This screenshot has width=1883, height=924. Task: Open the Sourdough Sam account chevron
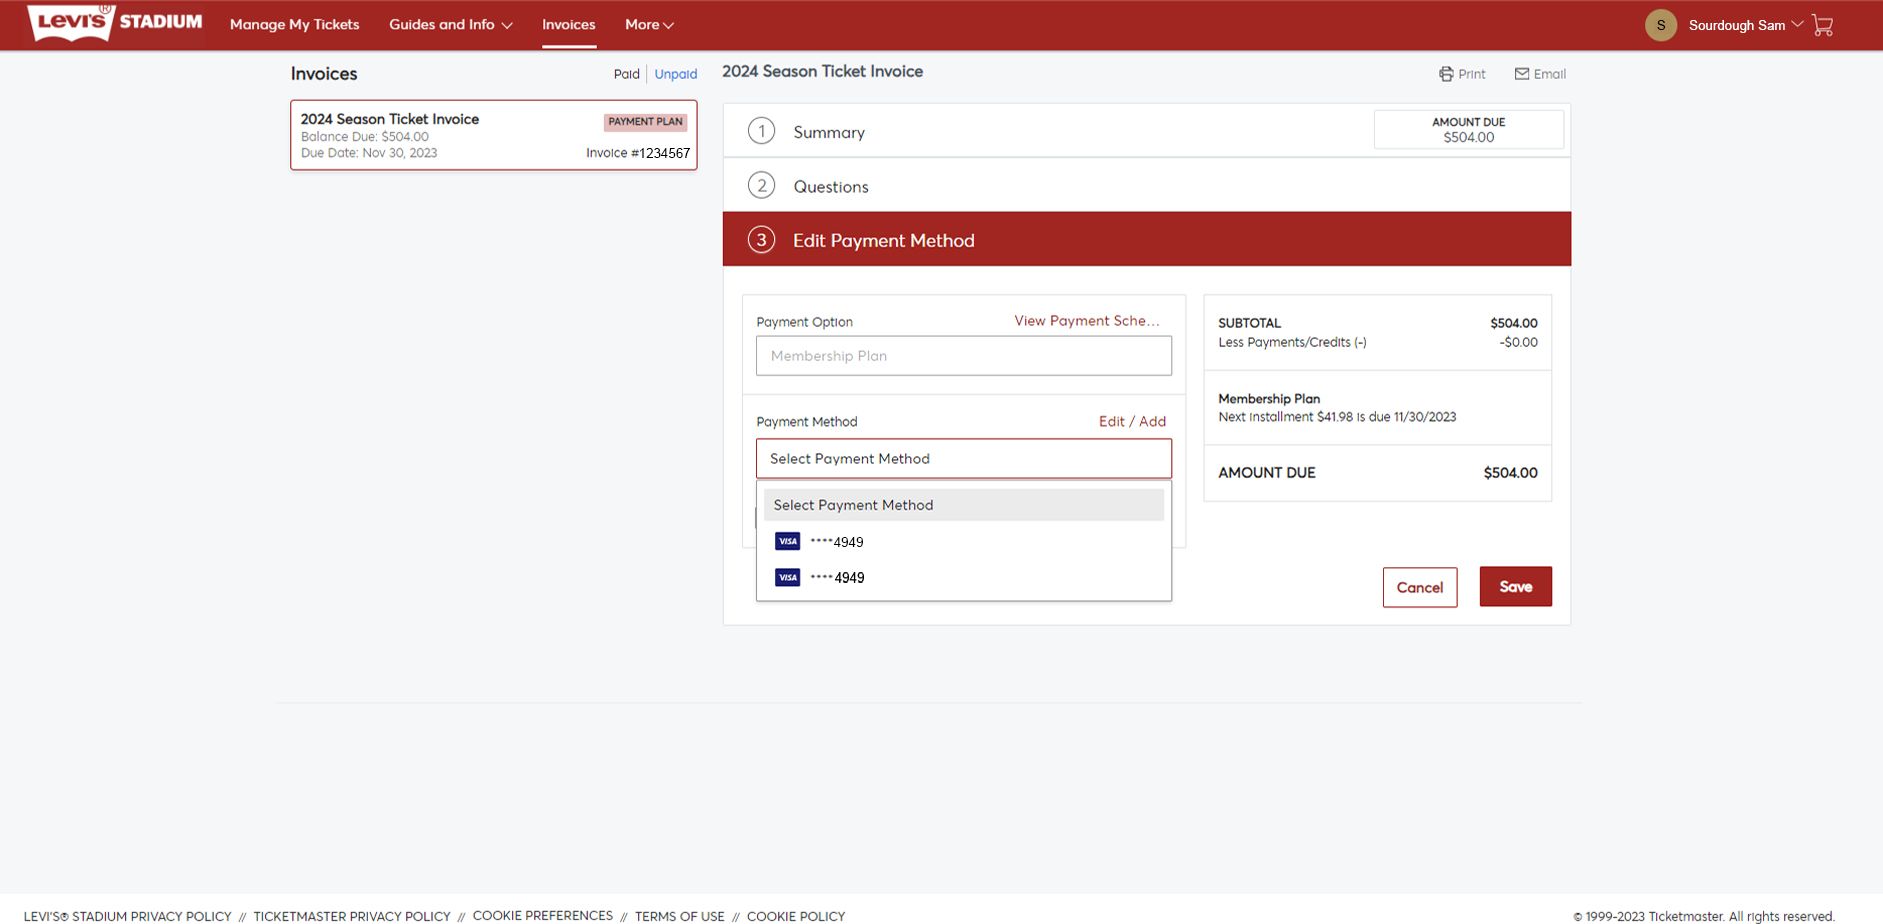(1797, 24)
